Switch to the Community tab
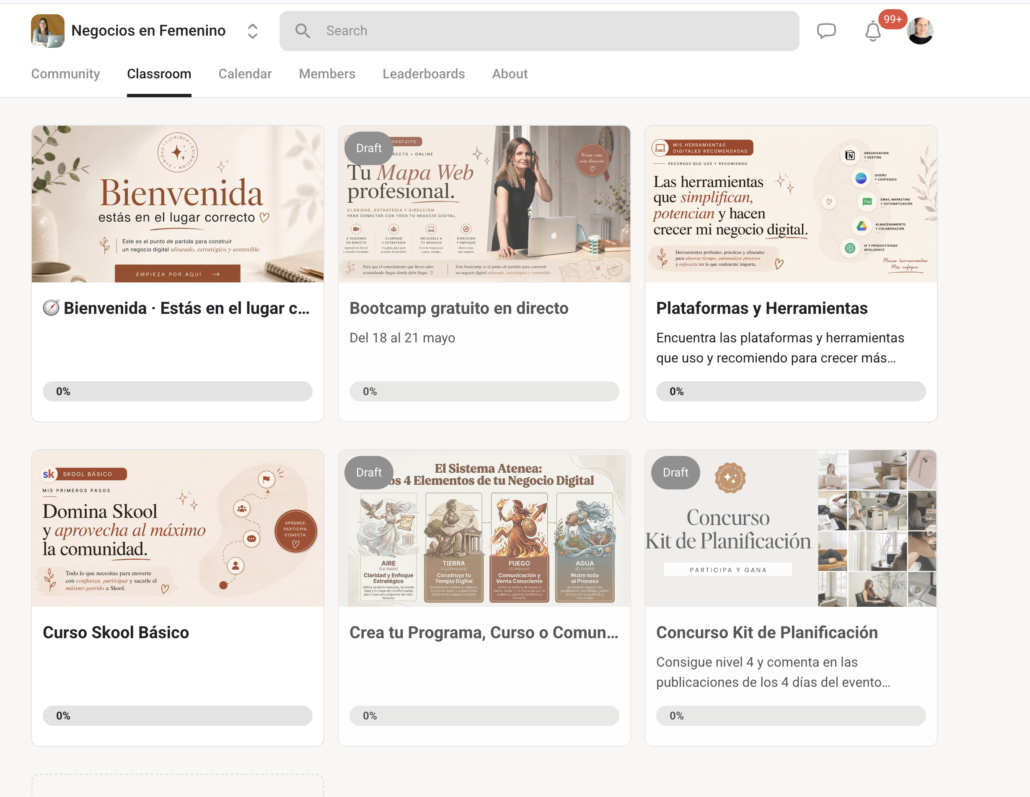This screenshot has width=1030, height=797. point(65,74)
